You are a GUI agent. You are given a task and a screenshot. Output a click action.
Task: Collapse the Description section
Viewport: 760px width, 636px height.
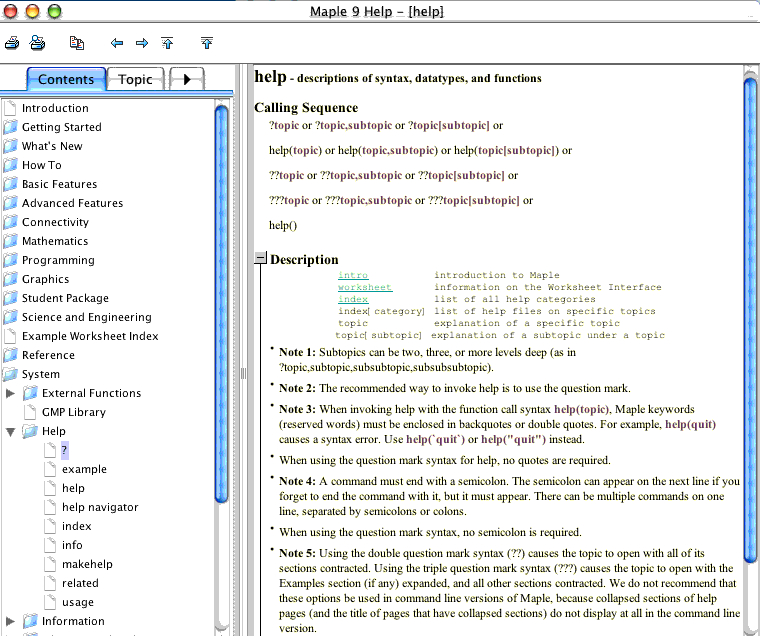point(261,258)
